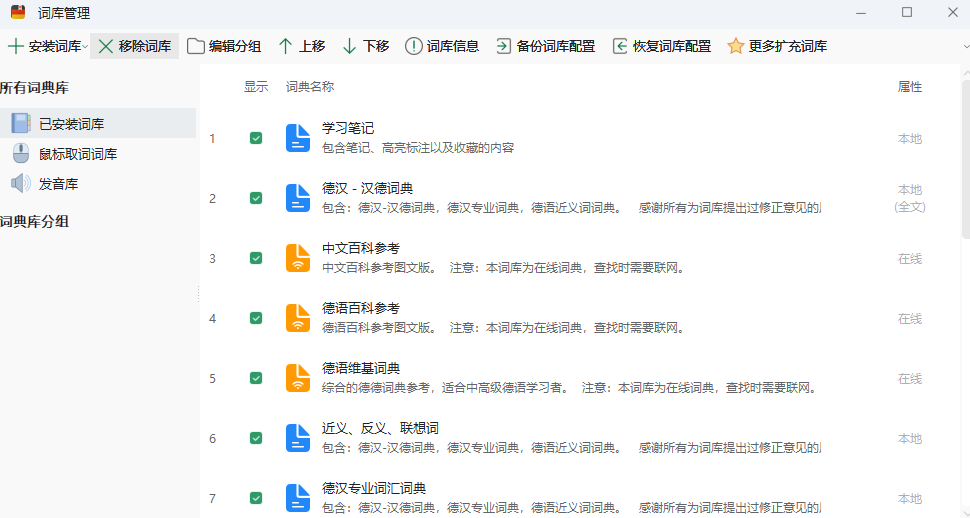The image size is (970, 518).
Task: Click the plus icon for 安装词库
Action: (16, 46)
